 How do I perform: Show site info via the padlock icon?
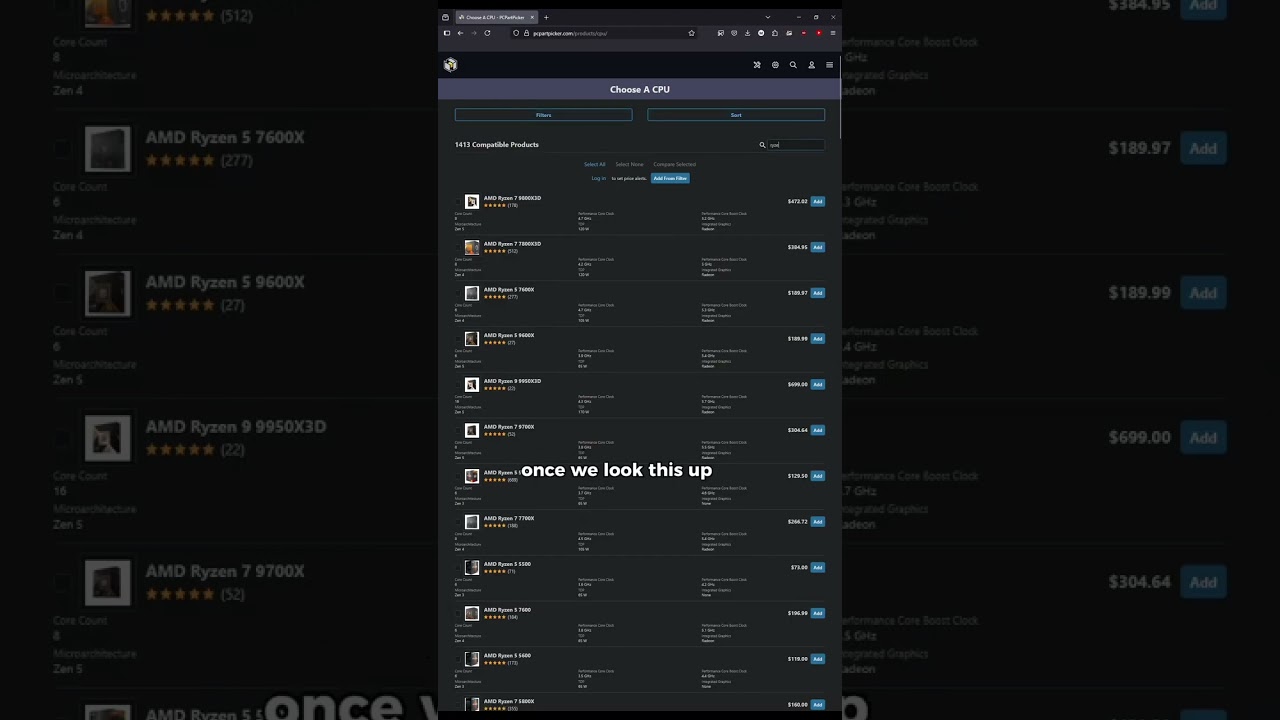[x=525, y=33]
